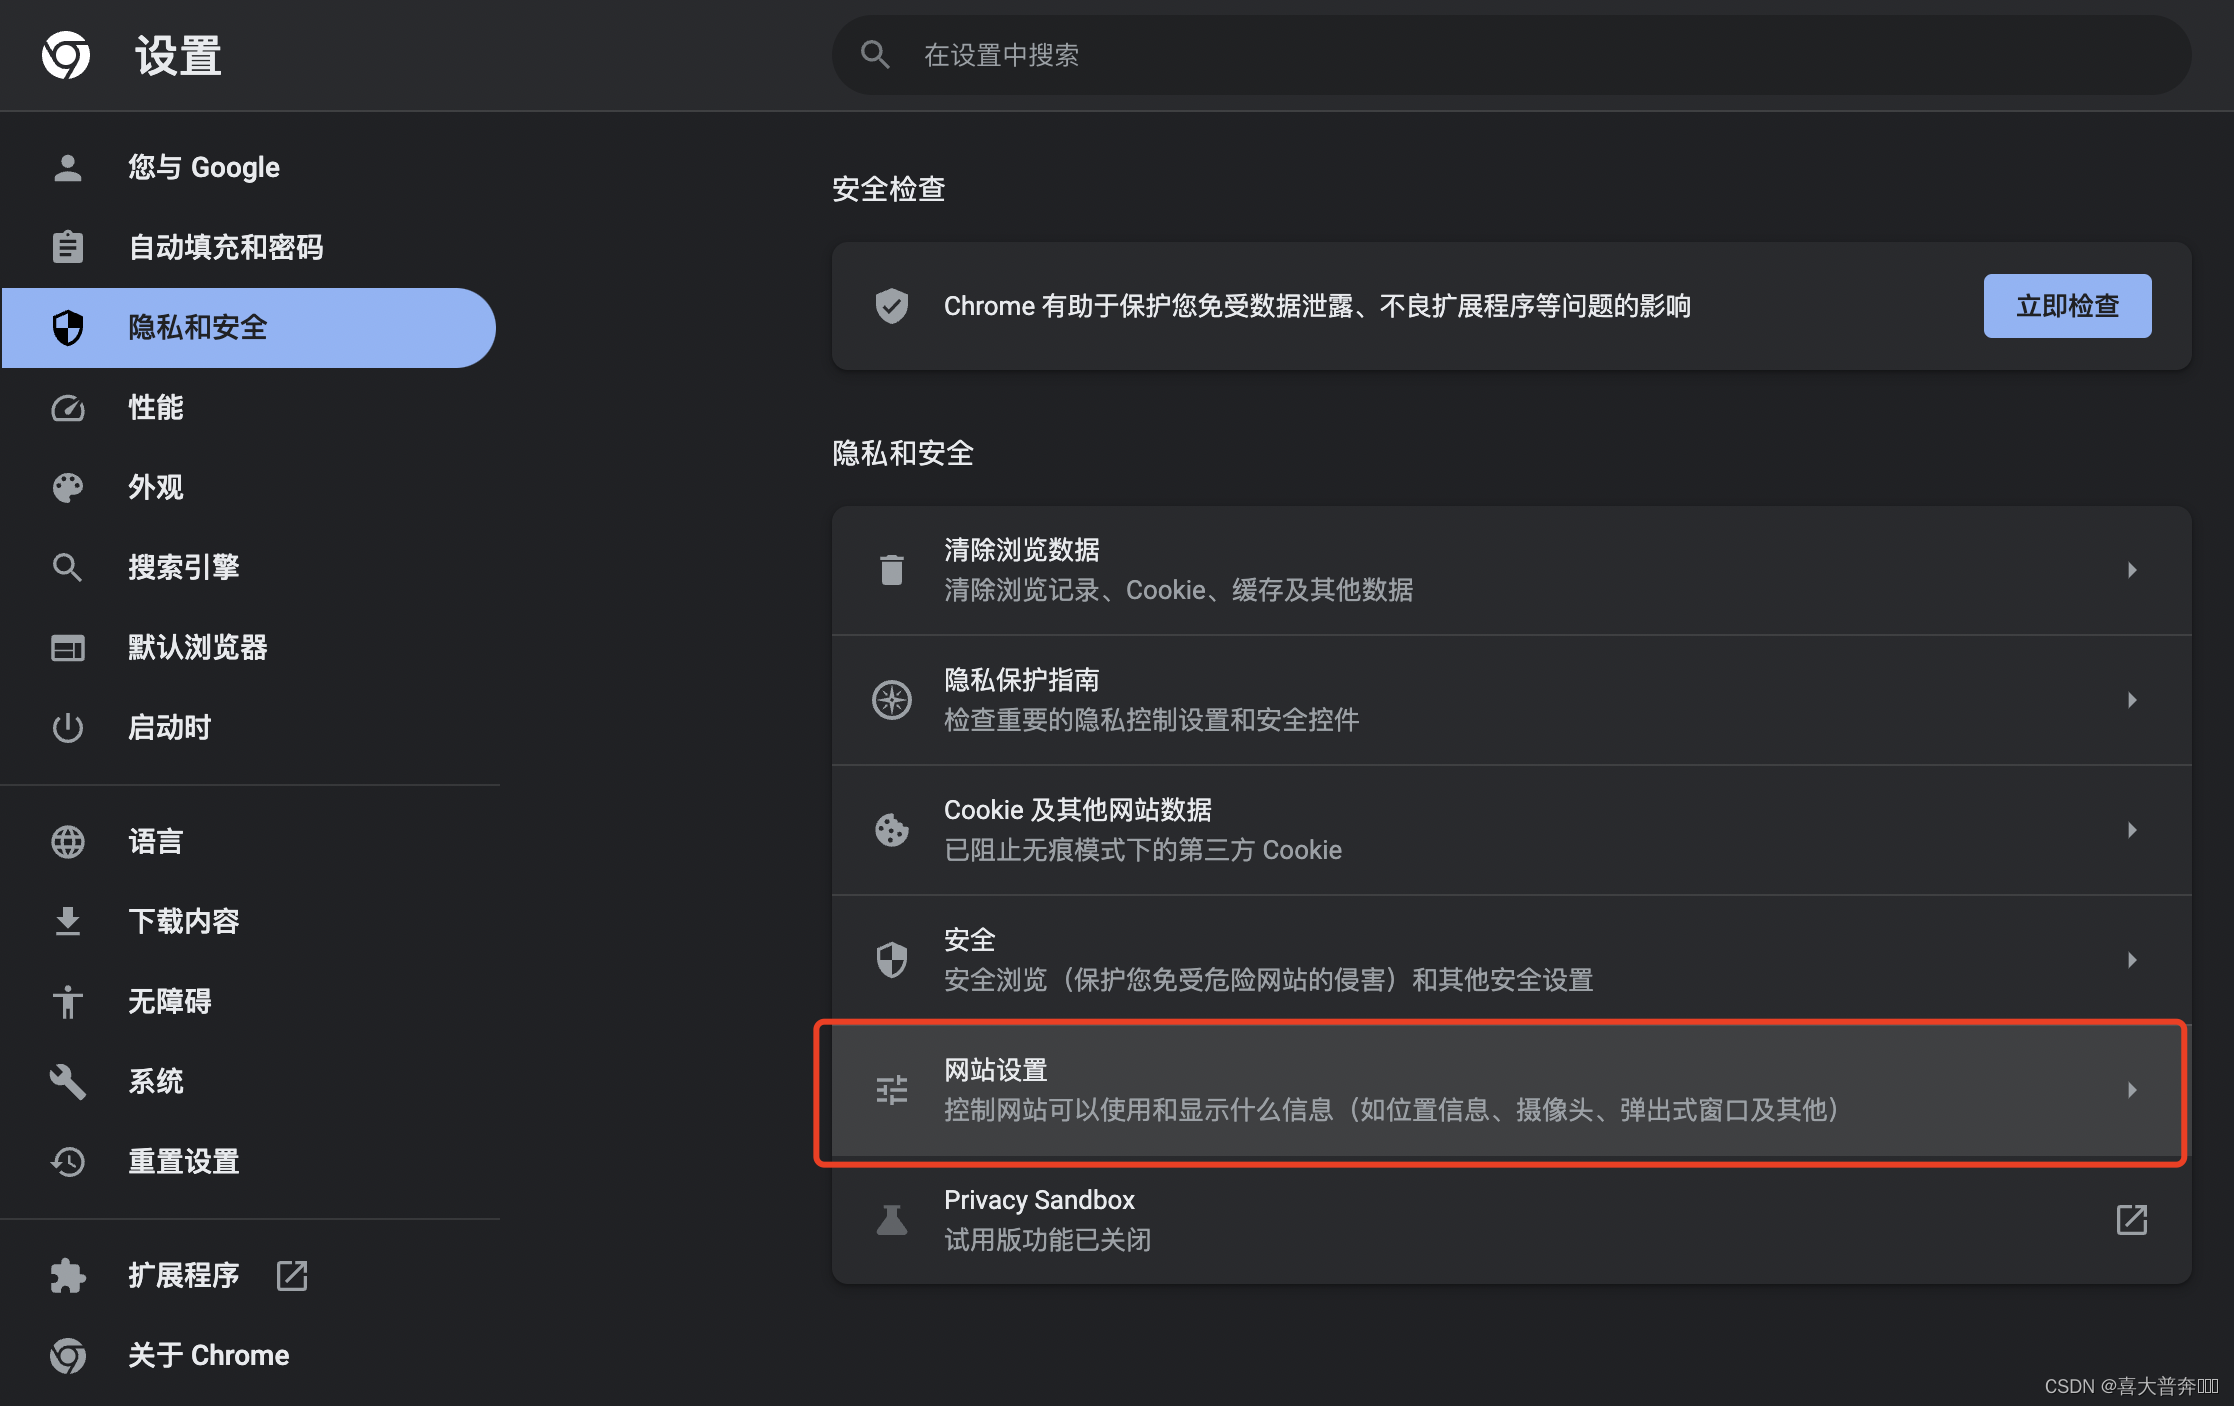This screenshot has height=1406, width=2234.
Task: Expand the Cookie 及其他网站数据 arrow
Action: [x=2132, y=830]
